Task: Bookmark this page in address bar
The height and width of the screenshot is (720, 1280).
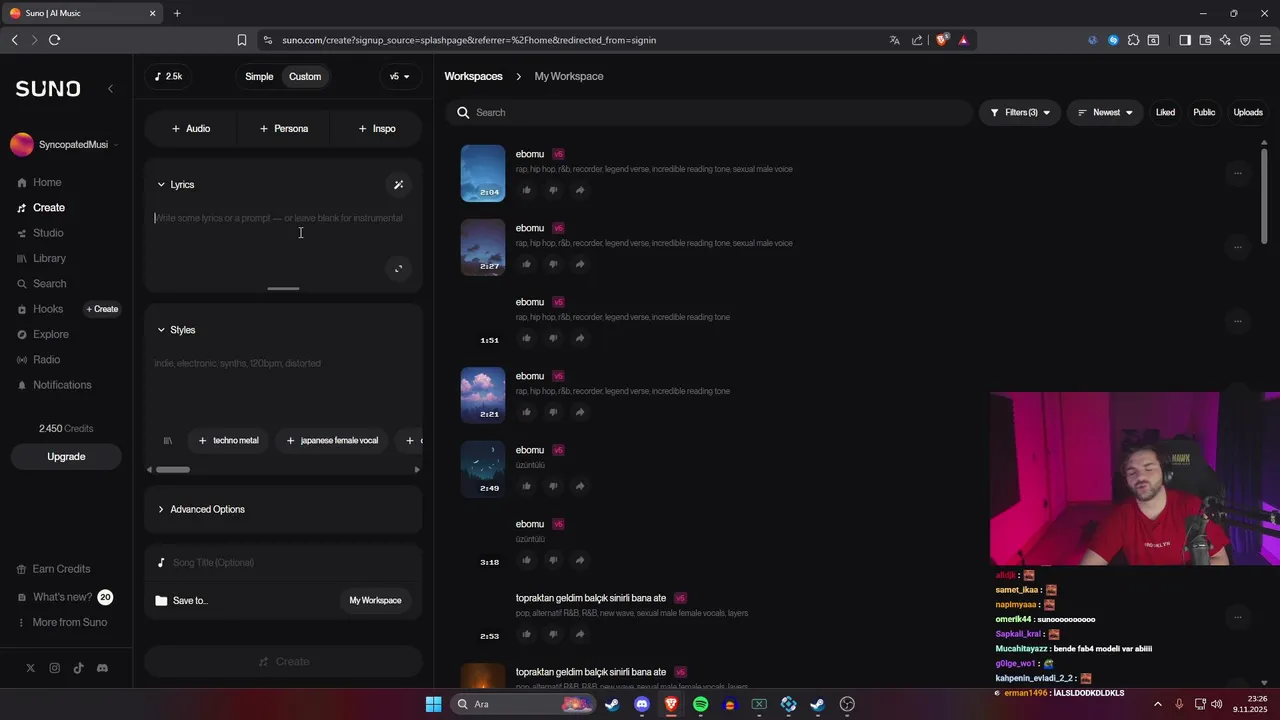Action: [x=242, y=40]
